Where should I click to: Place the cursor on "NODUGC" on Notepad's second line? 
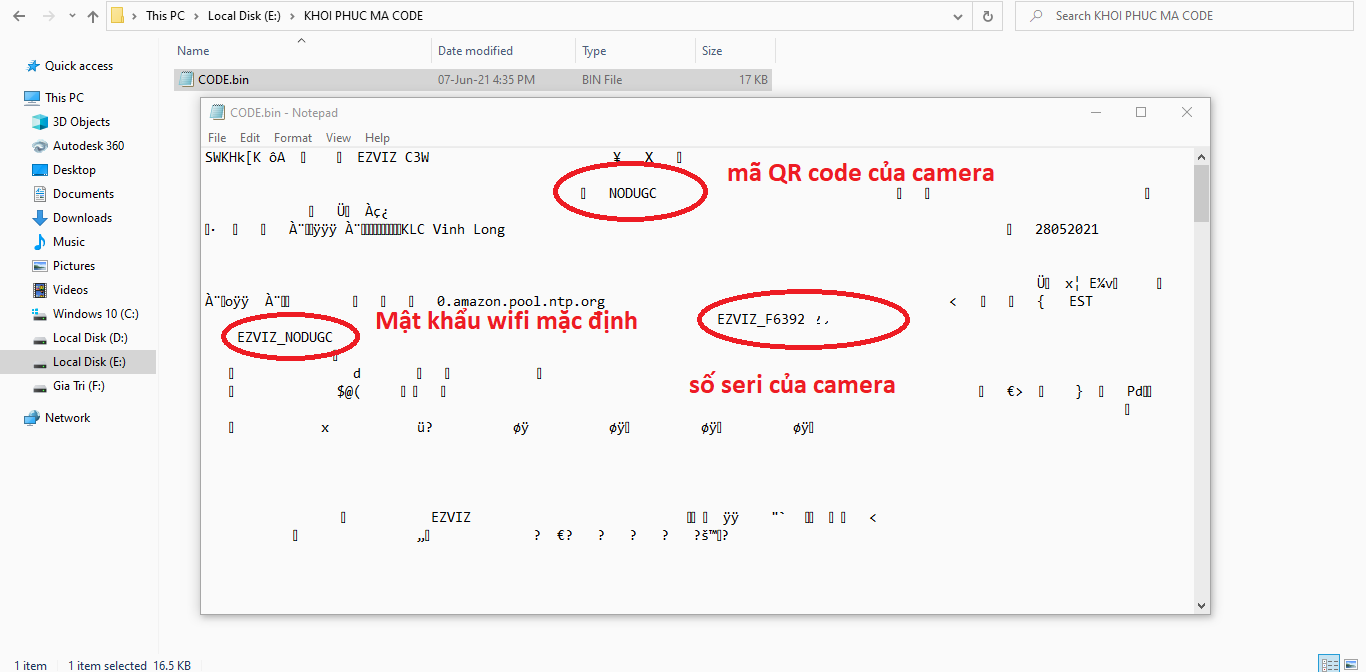point(633,193)
